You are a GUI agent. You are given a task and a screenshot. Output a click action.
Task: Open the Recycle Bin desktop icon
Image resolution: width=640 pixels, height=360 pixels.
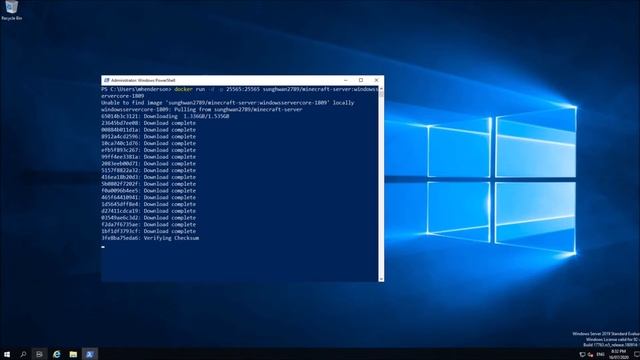coord(11,10)
